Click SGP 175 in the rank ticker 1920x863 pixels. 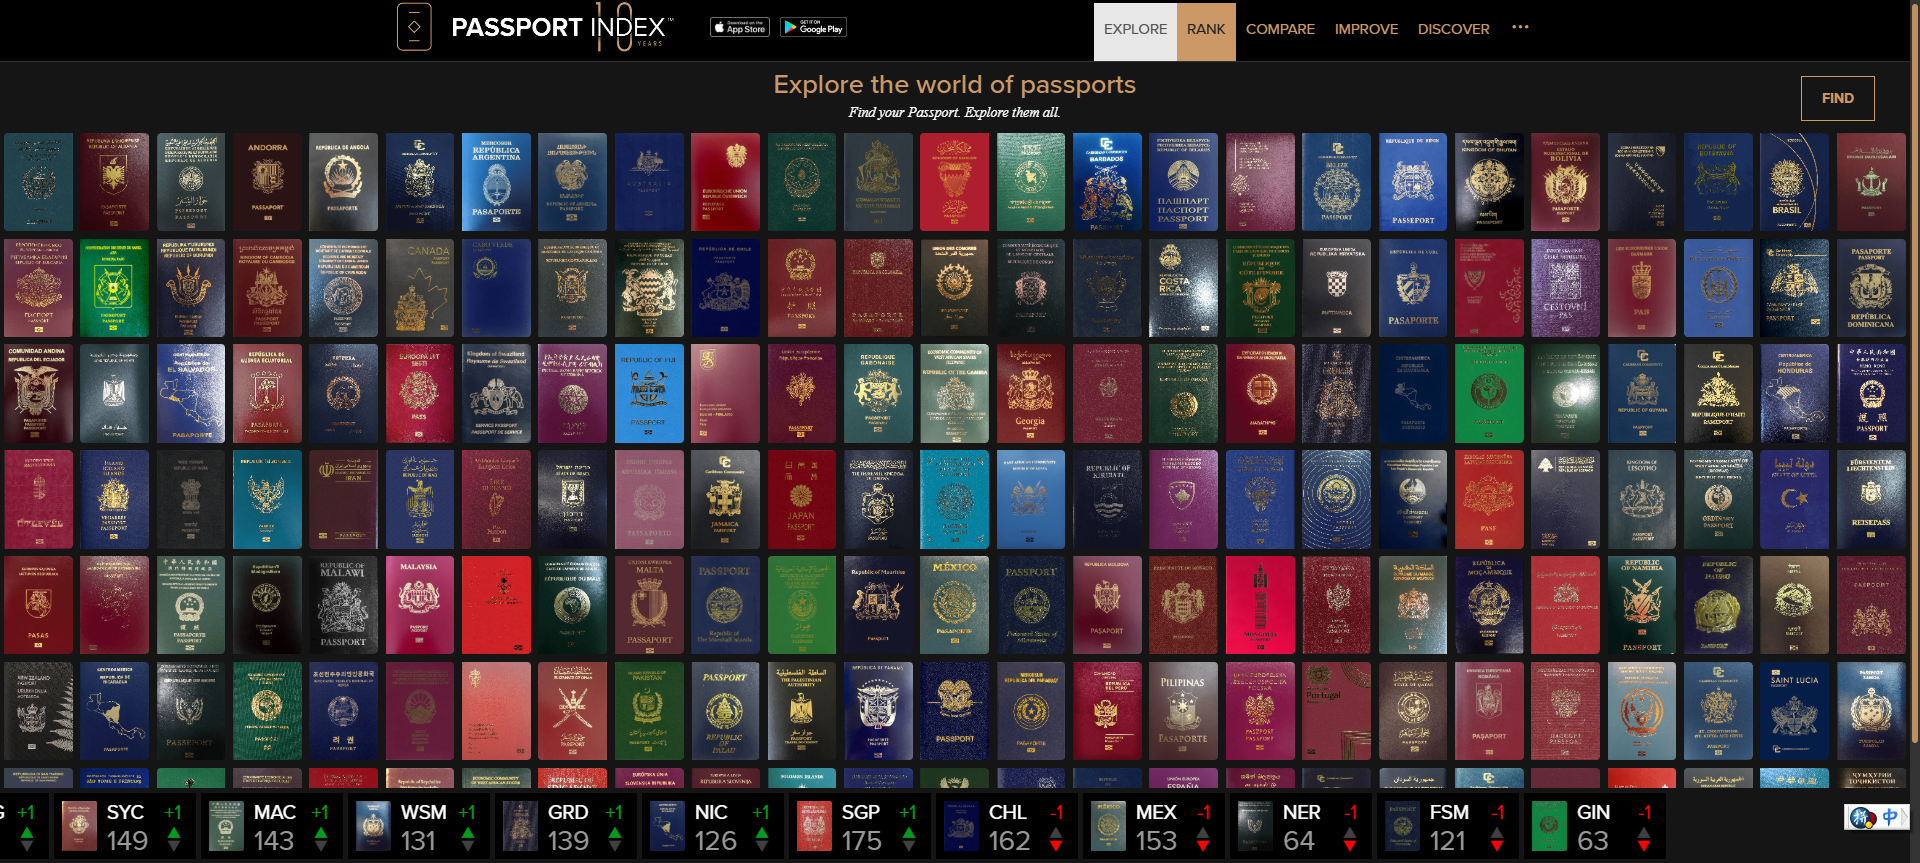point(860,827)
